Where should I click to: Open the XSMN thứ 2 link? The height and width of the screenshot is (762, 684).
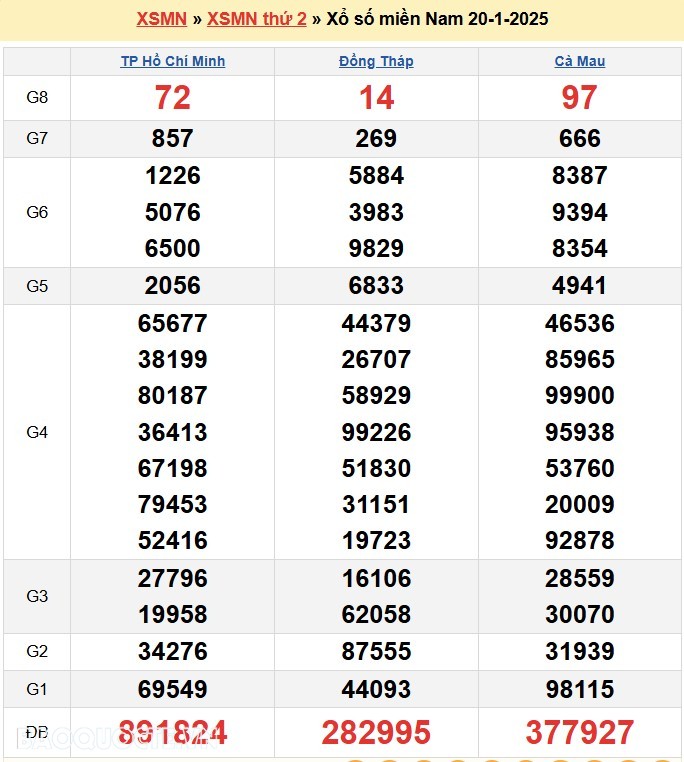257,19
